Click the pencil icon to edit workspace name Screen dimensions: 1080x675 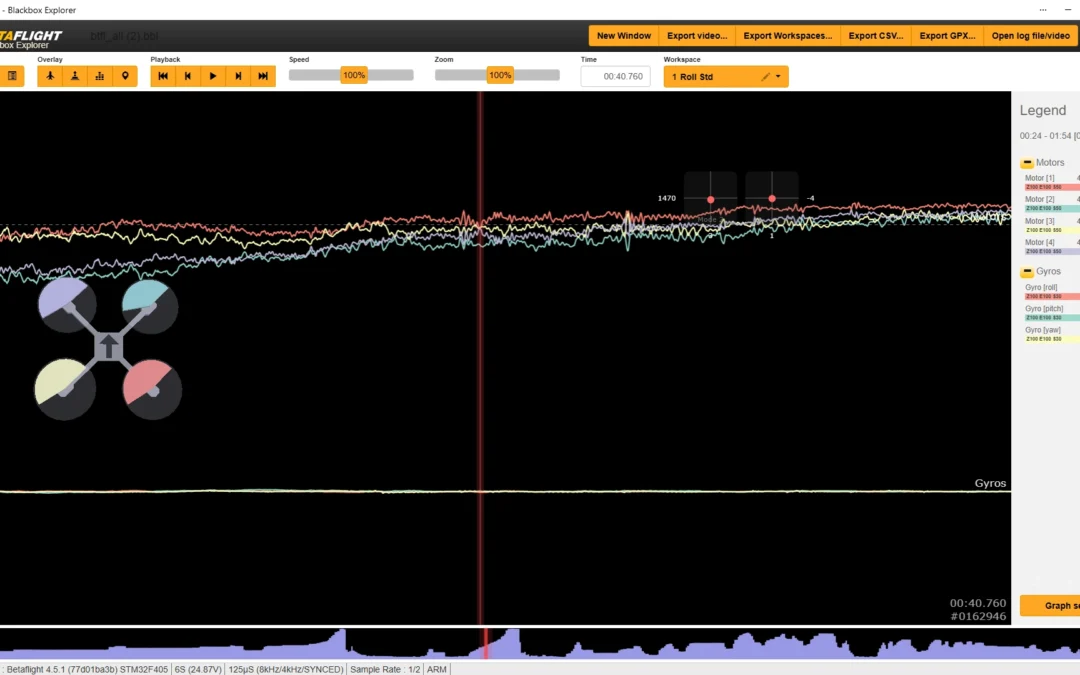[765, 76]
